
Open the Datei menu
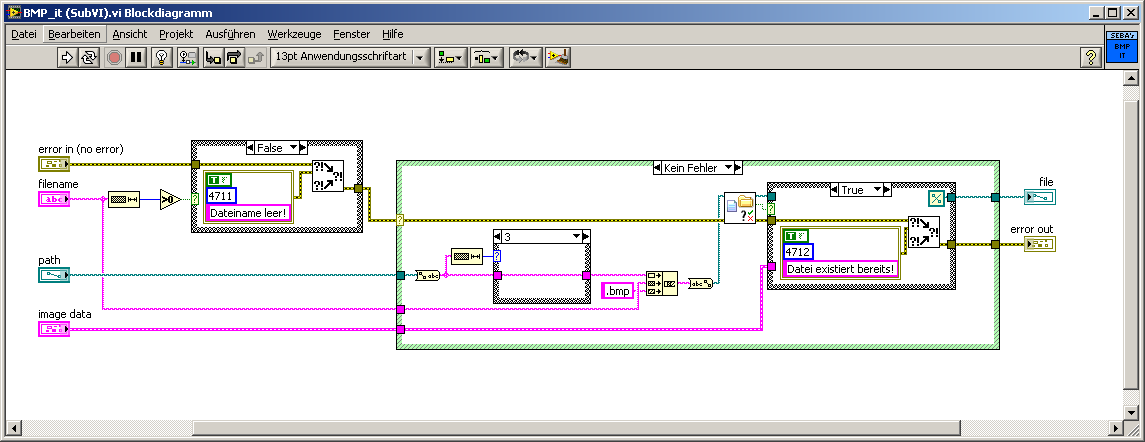[x=24, y=34]
